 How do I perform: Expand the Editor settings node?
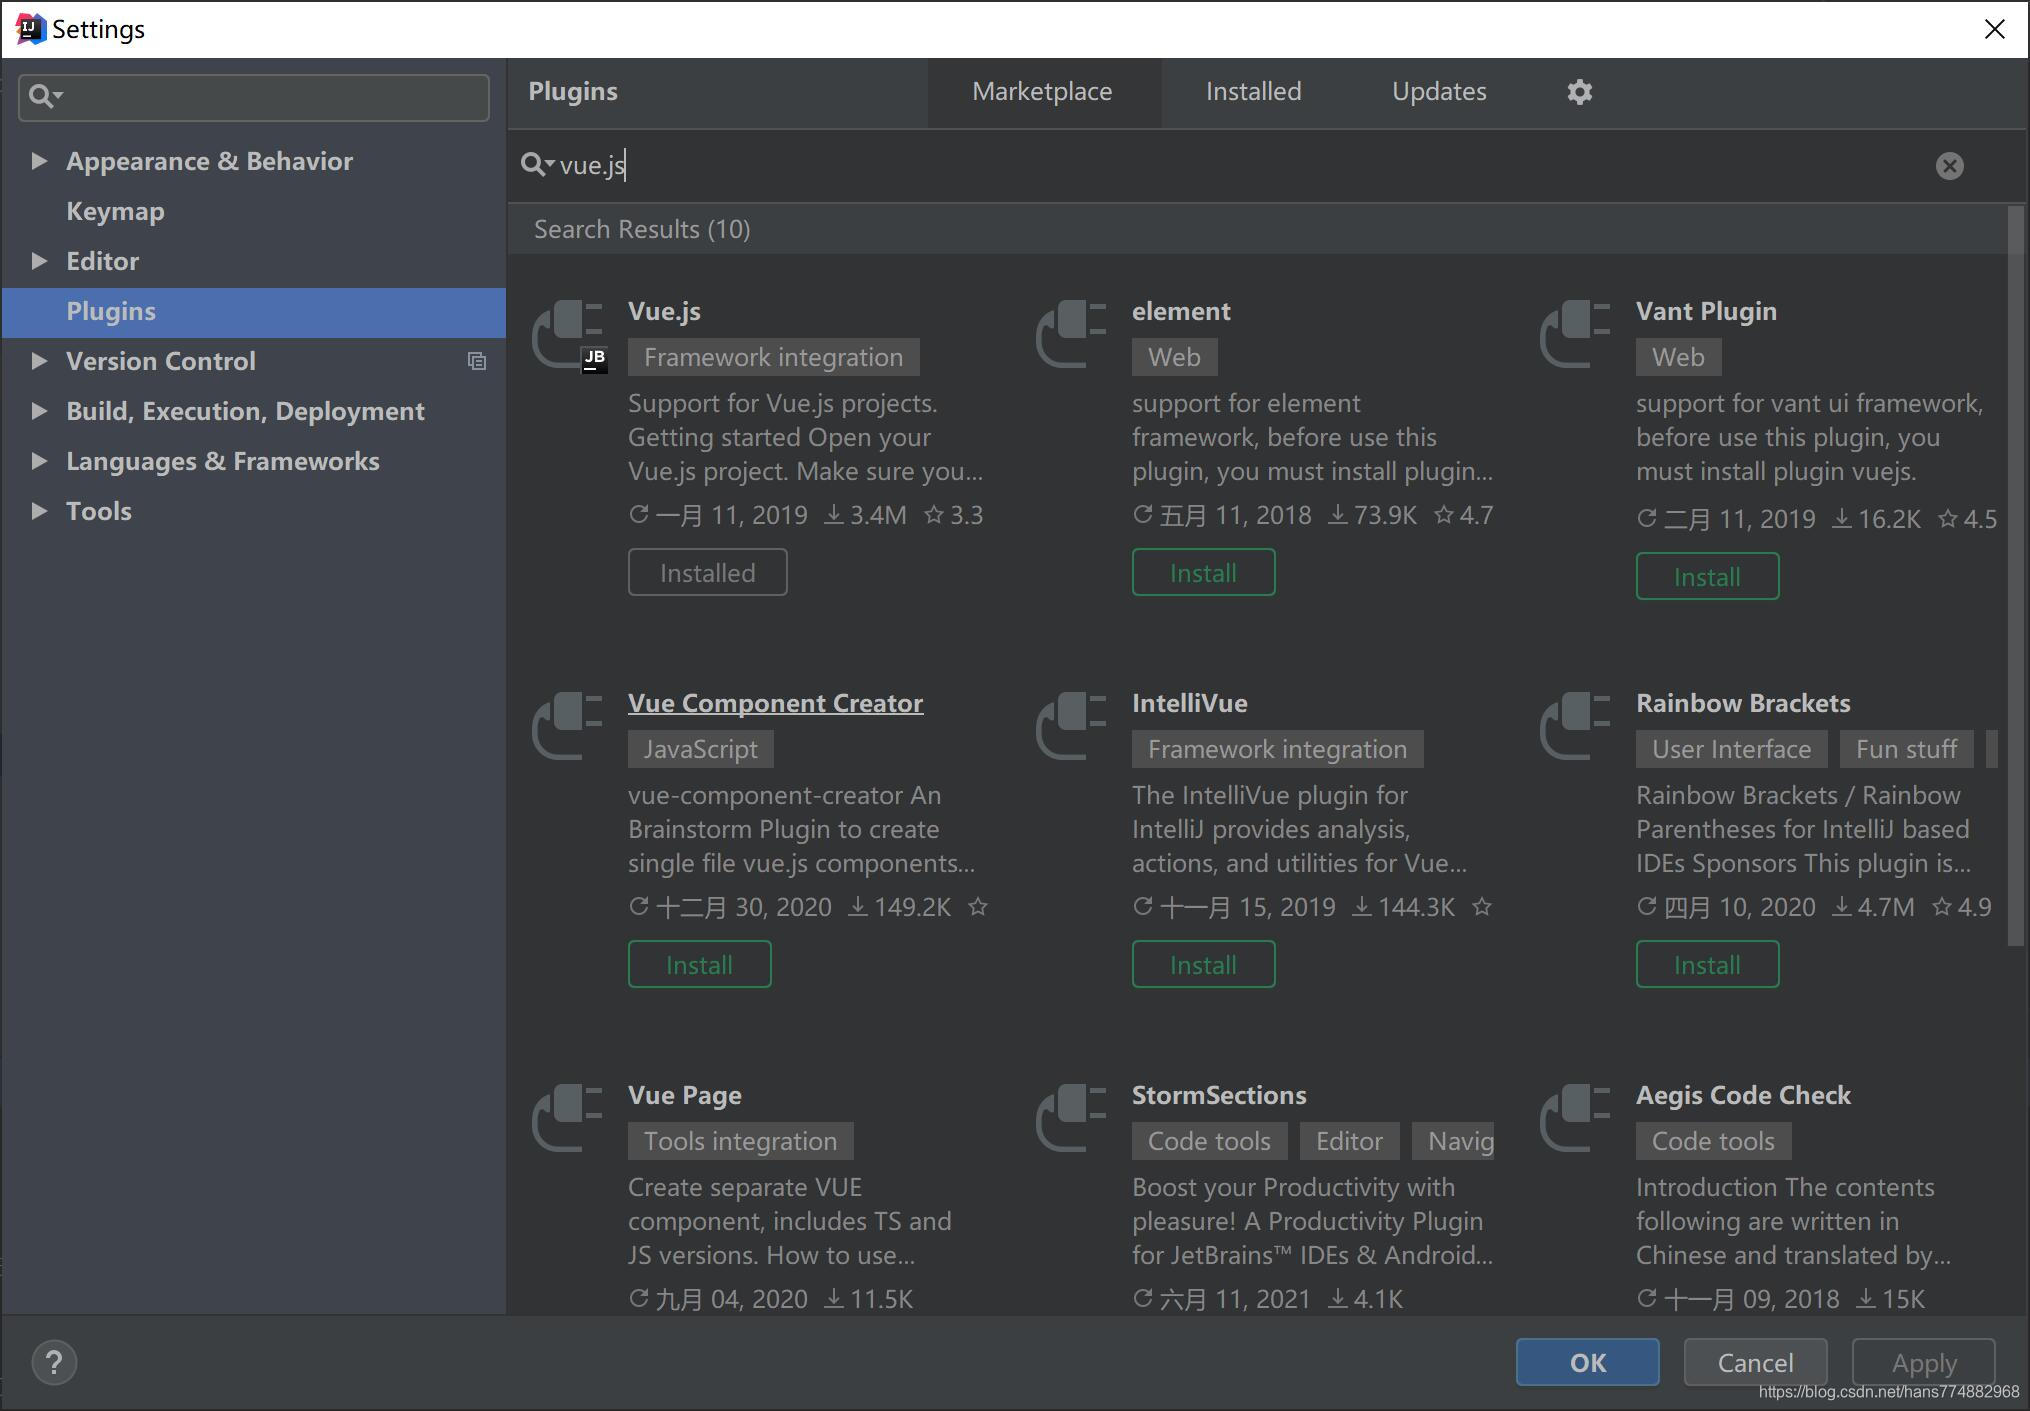click(x=39, y=261)
